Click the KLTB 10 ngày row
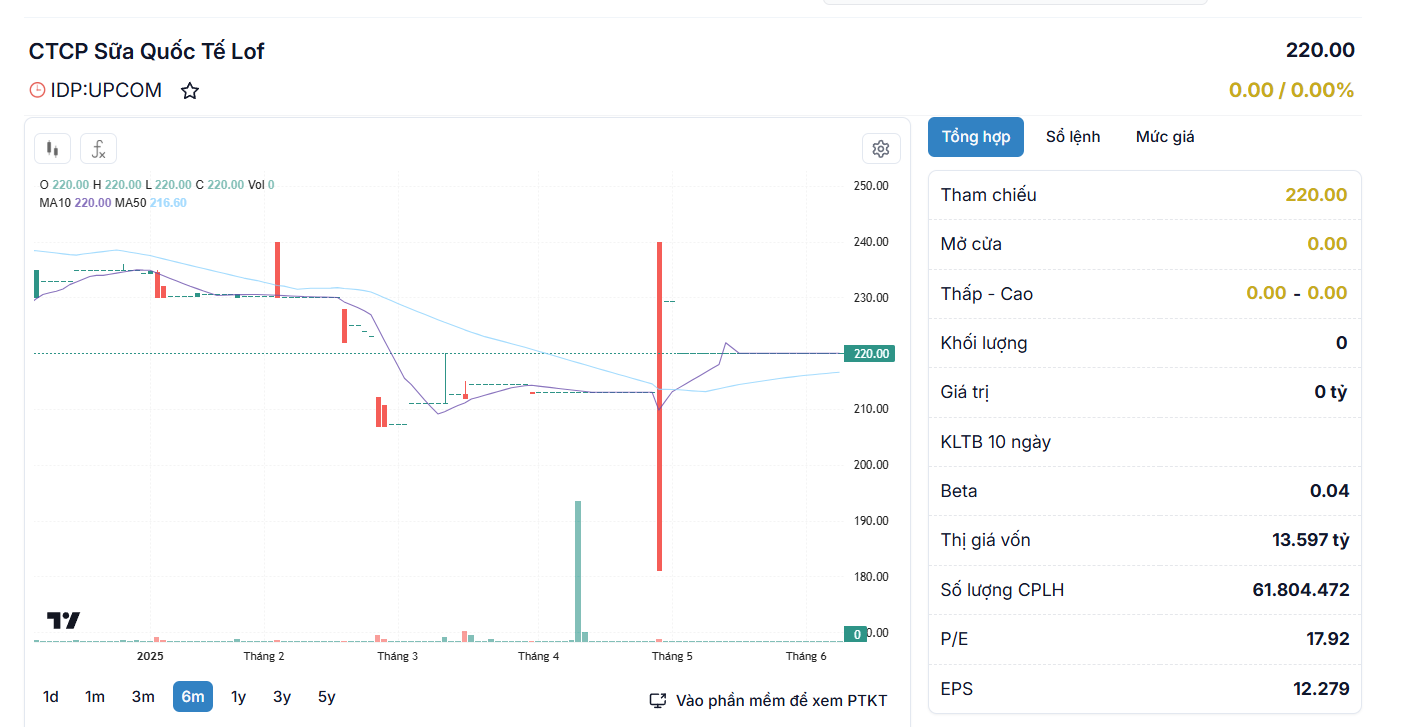This screenshot has height=727, width=1422. [x=1145, y=441]
